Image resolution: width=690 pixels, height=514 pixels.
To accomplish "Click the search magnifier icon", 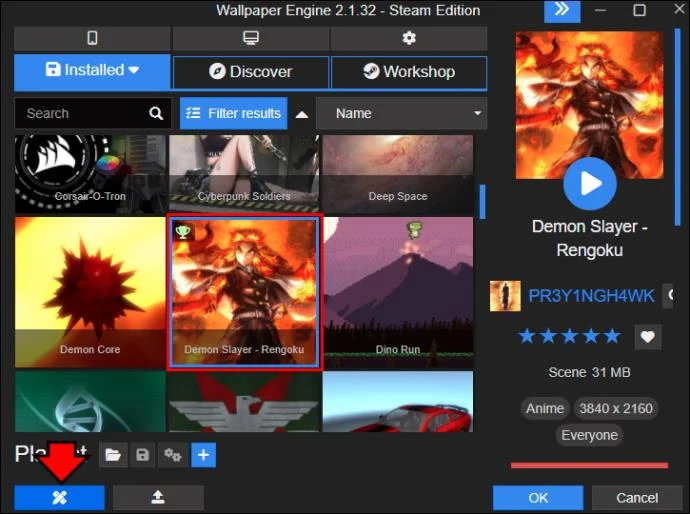I will (156, 113).
